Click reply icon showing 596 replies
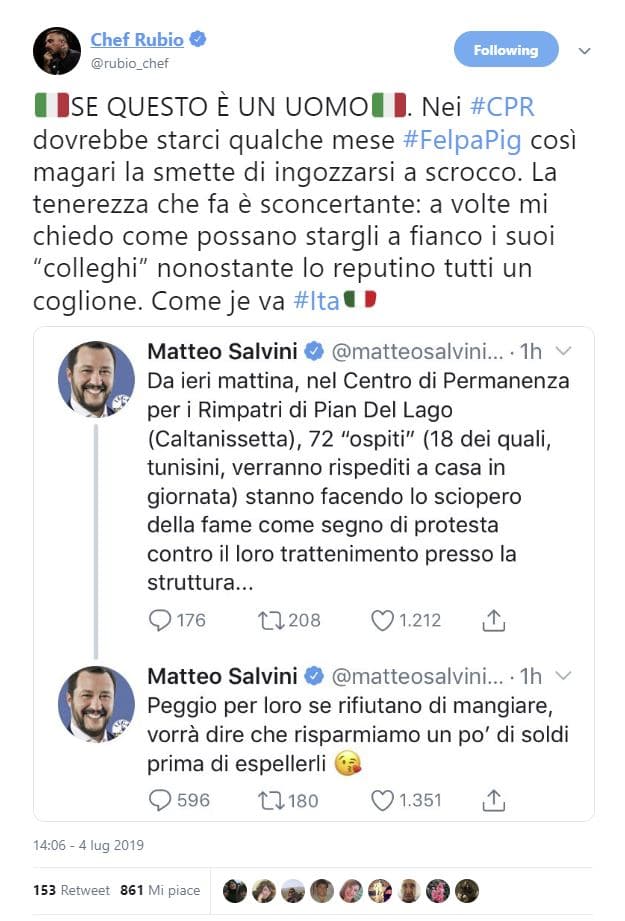 (160, 799)
